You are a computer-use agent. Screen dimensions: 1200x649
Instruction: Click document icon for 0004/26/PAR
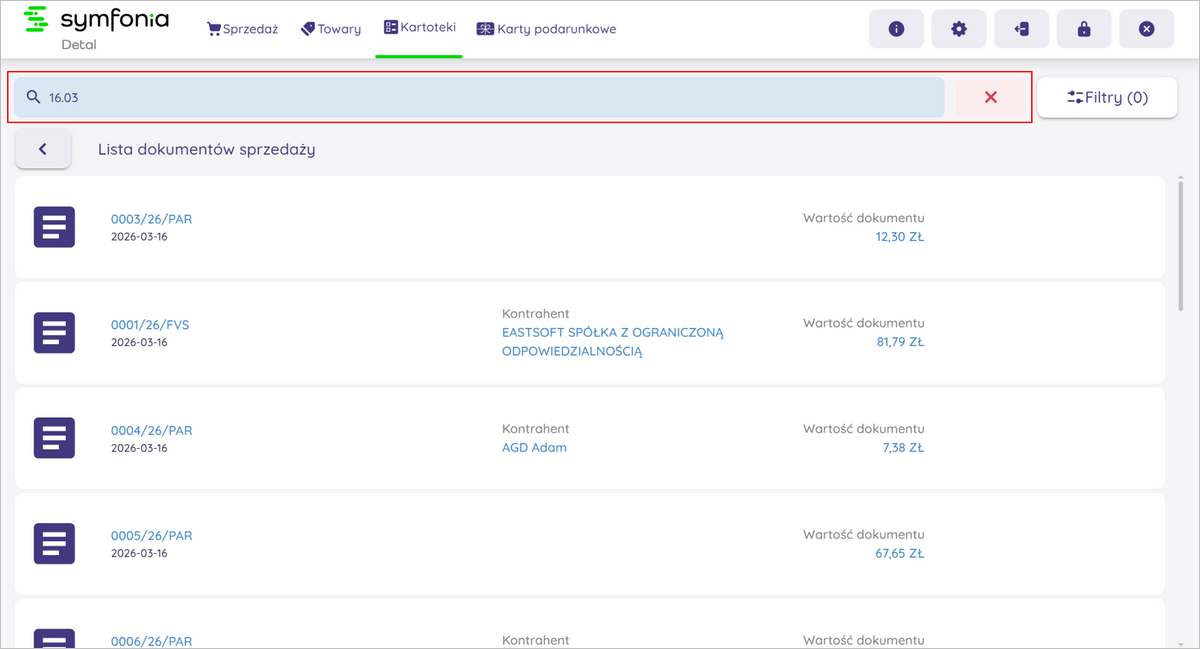click(x=54, y=438)
